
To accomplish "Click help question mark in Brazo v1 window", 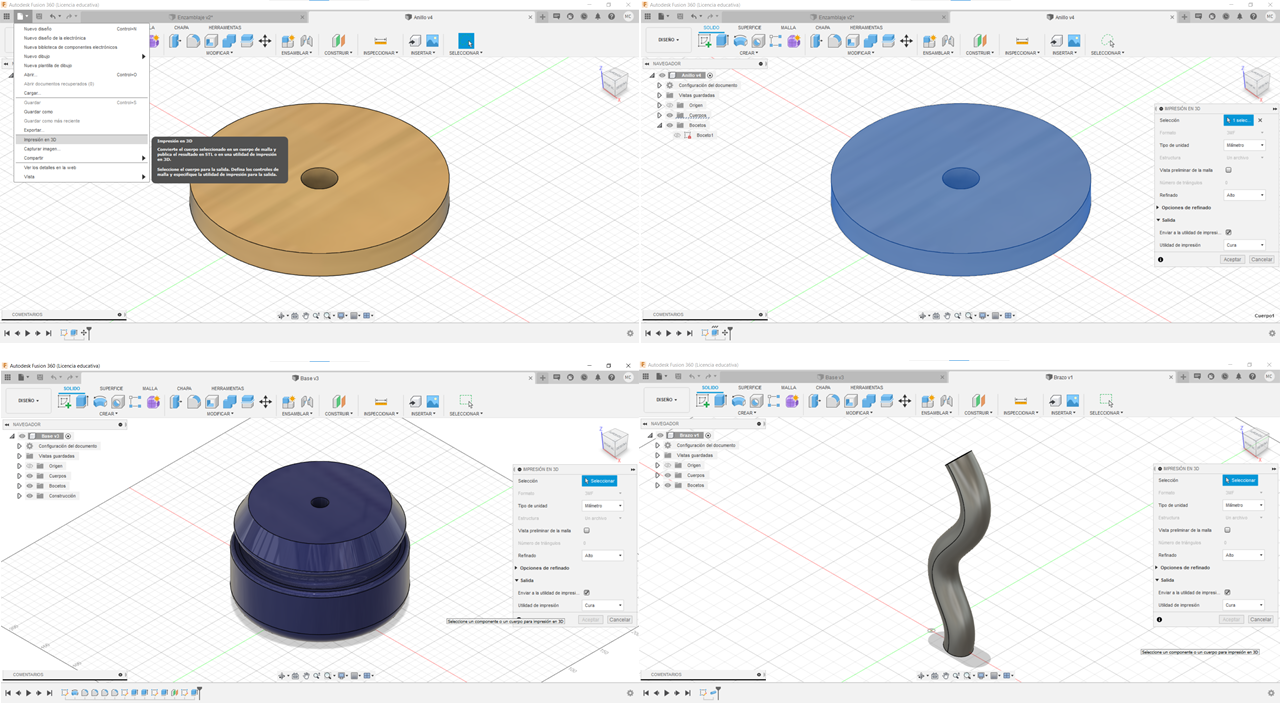I will [x=1253, y=377].
